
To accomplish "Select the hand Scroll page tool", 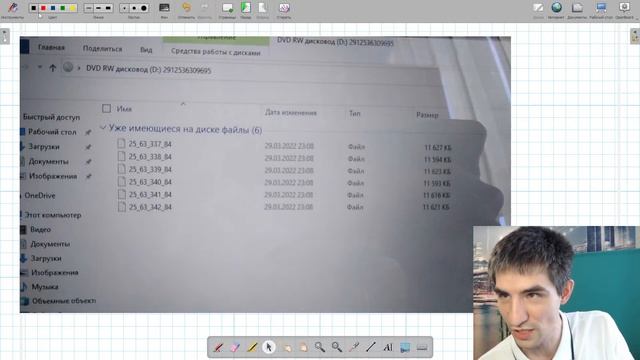I will click(x=303, y=347).
